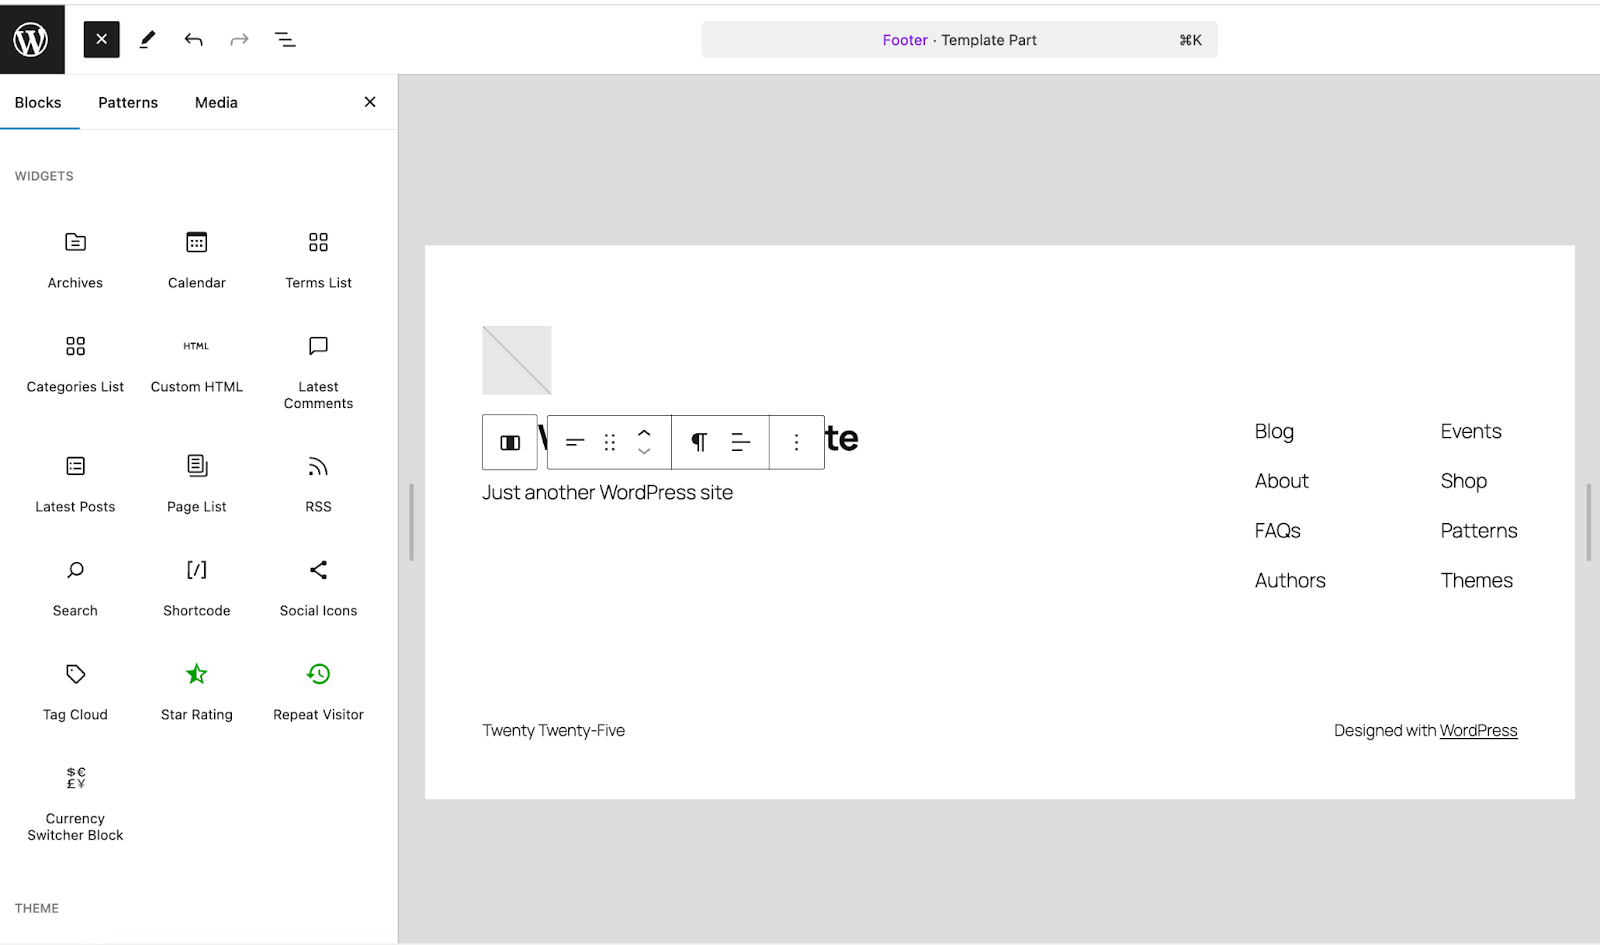Click the paragraph type icon in block toolbar
The width and height of the screenshot is (1600, 945).
[697, 441]
